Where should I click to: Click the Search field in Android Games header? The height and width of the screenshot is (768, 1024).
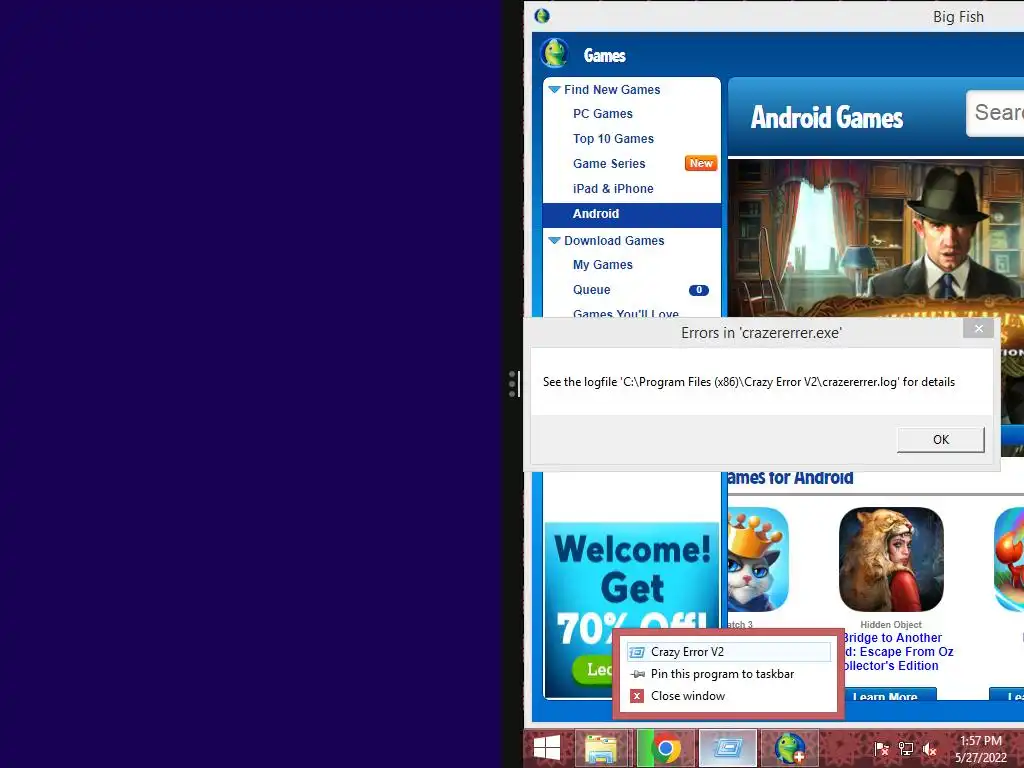click(995, 113)
